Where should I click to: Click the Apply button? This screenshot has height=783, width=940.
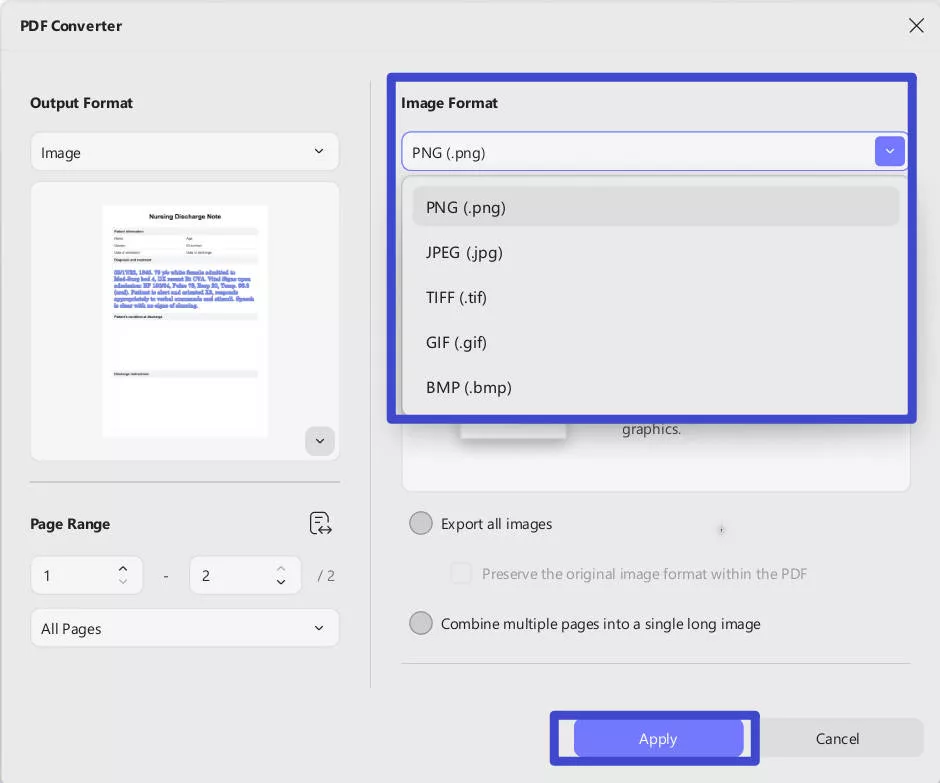pos(657,738)
